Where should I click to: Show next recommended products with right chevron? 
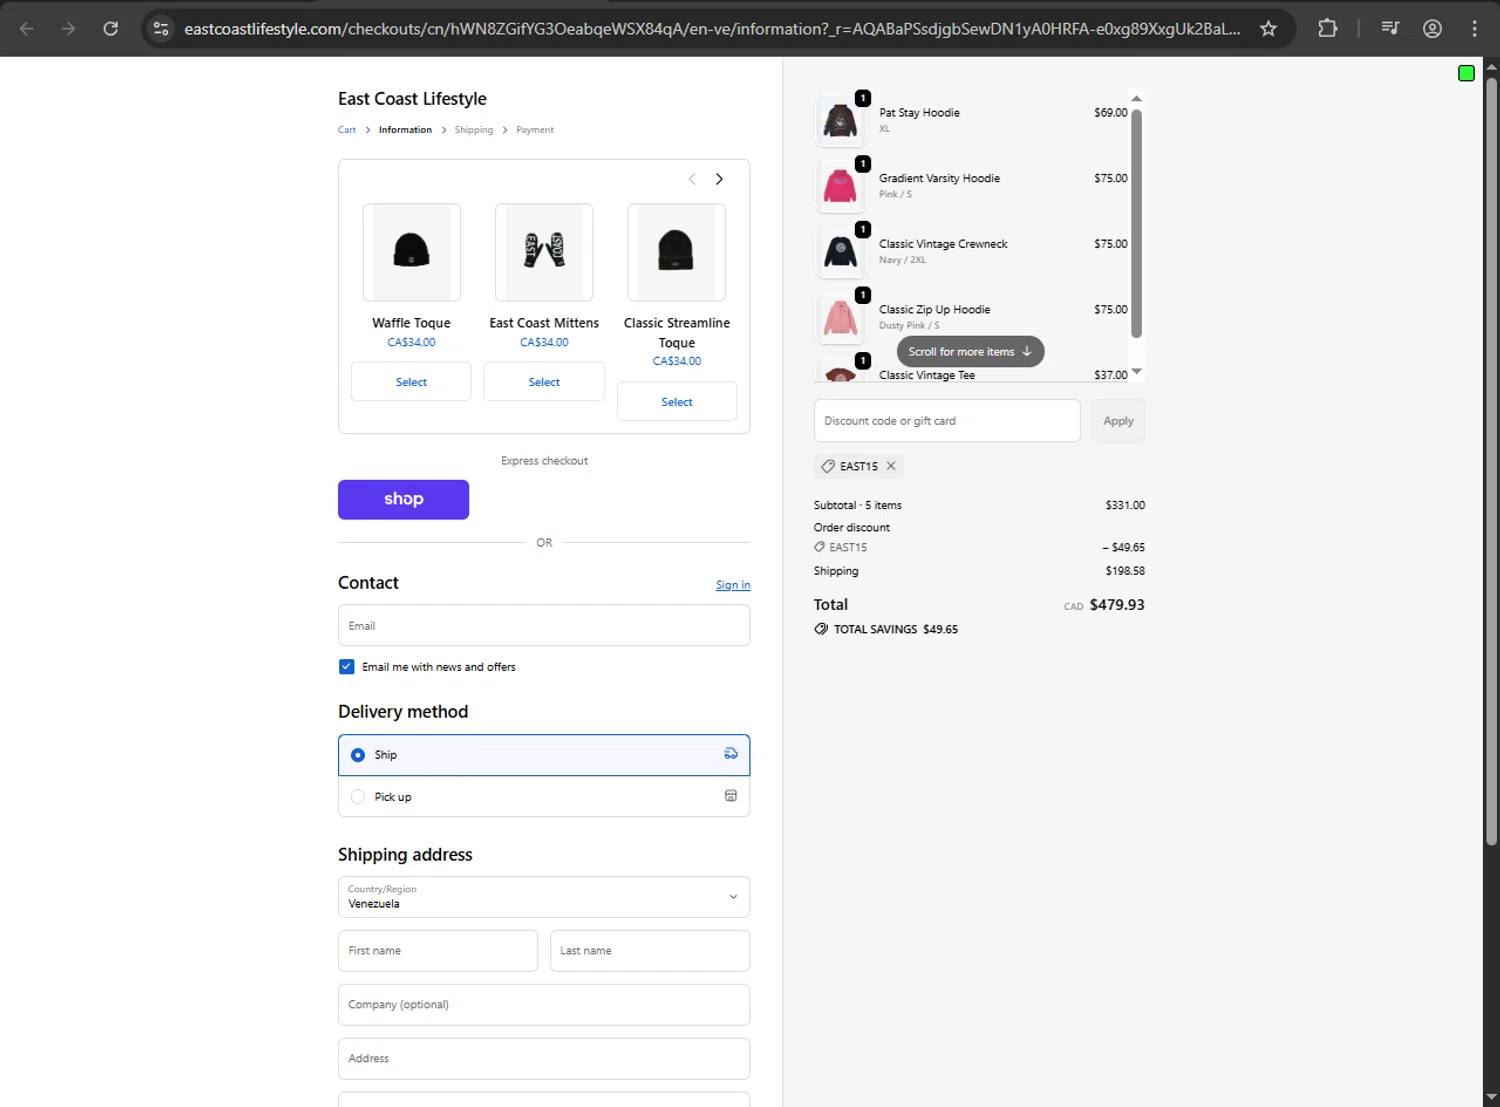[719, 179]
